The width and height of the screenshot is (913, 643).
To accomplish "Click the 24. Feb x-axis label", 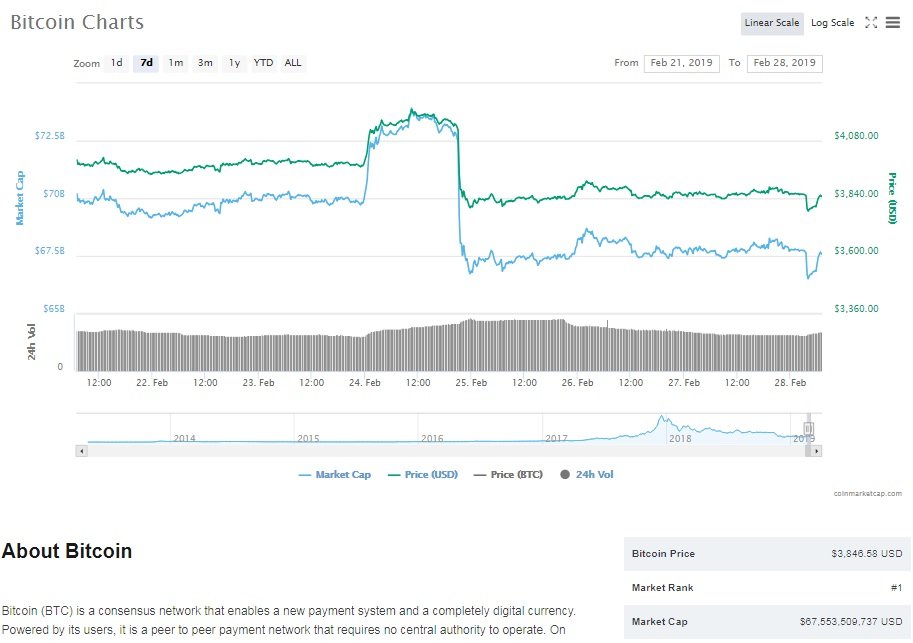I will tap(365, 383).
